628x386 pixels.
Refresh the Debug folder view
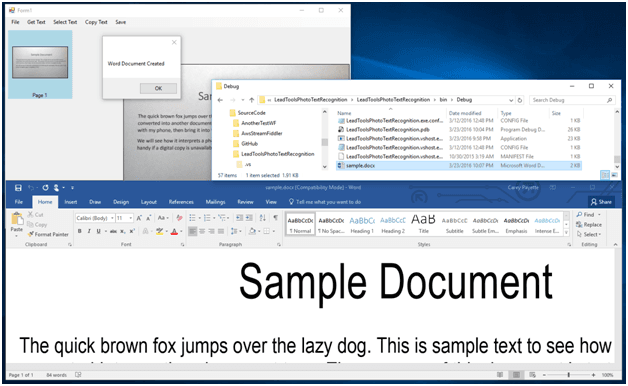519,100
